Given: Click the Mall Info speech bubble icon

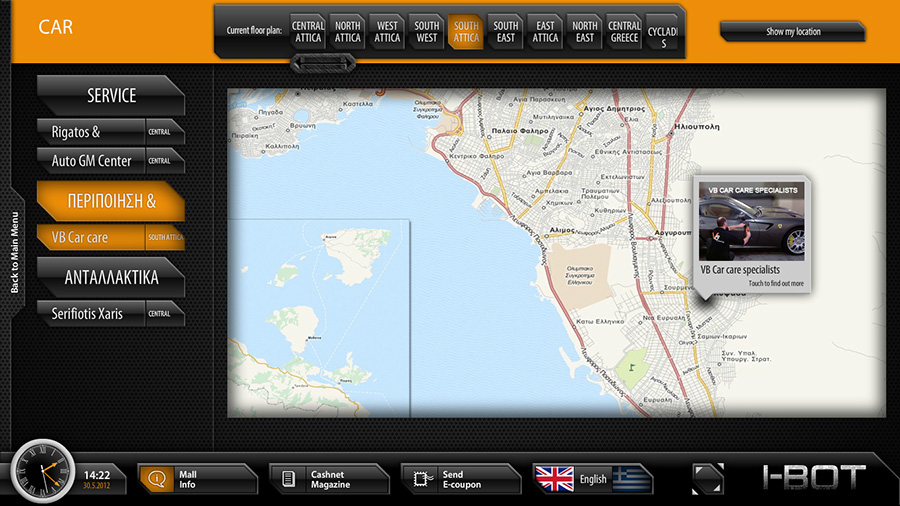Looking at the screenshot, I should coord(156,479).
